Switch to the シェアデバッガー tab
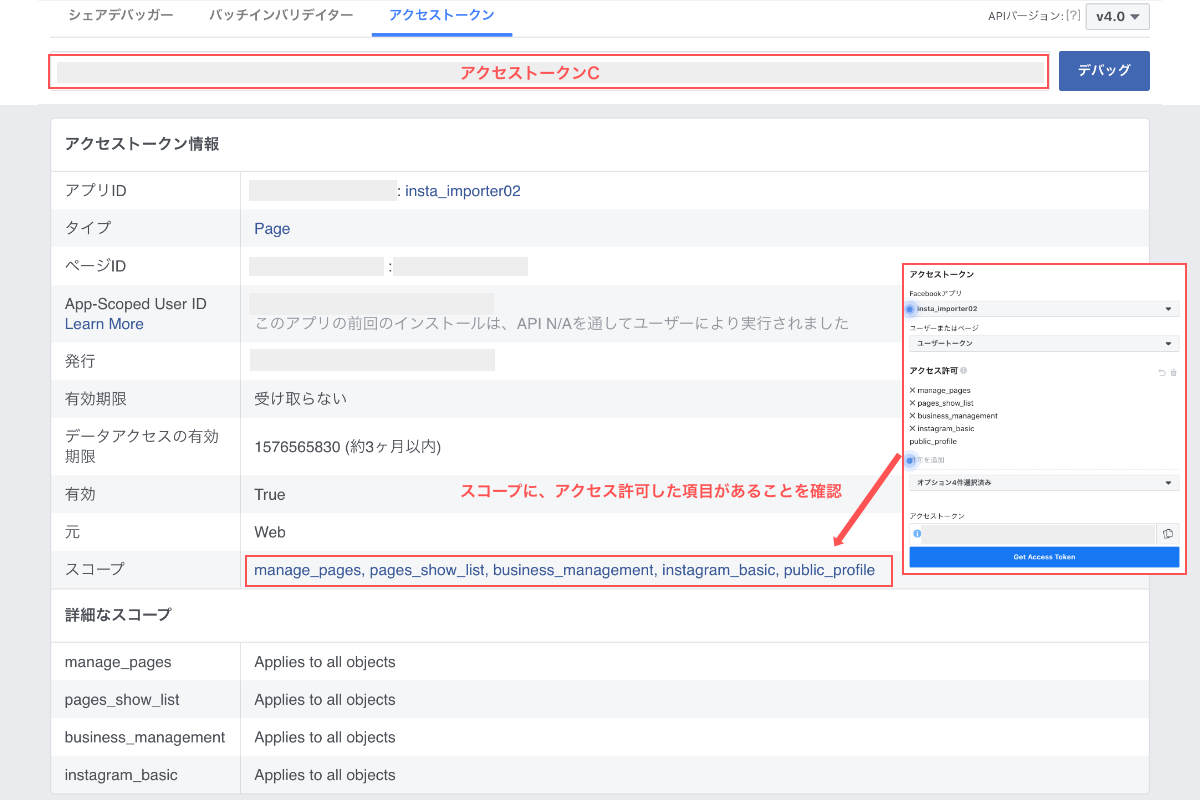 (x=120, y=16)
